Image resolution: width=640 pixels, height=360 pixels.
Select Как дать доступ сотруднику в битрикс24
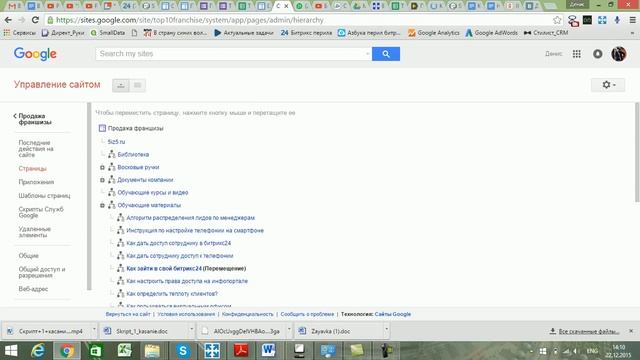pyautogui.click(x=178, y=243)
